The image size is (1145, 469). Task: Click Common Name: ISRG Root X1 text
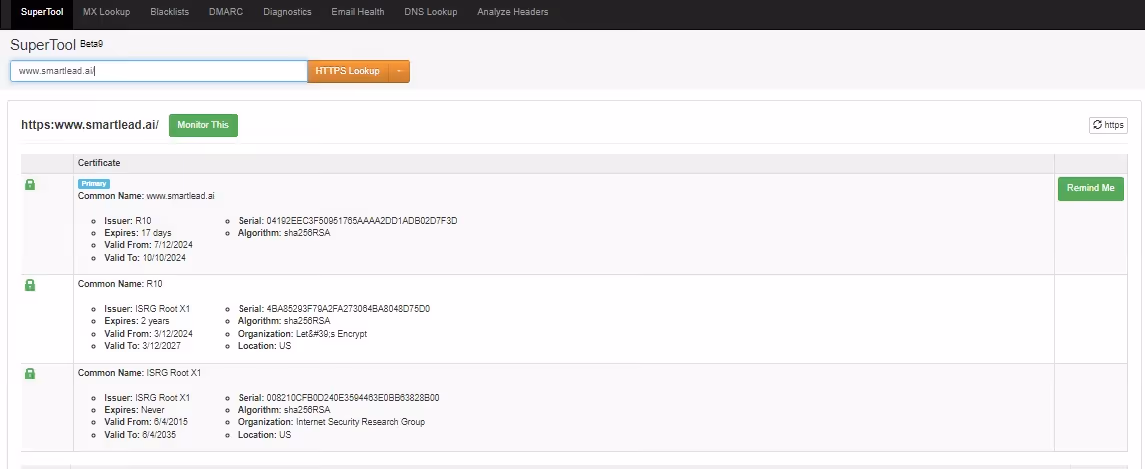point(139,373)
